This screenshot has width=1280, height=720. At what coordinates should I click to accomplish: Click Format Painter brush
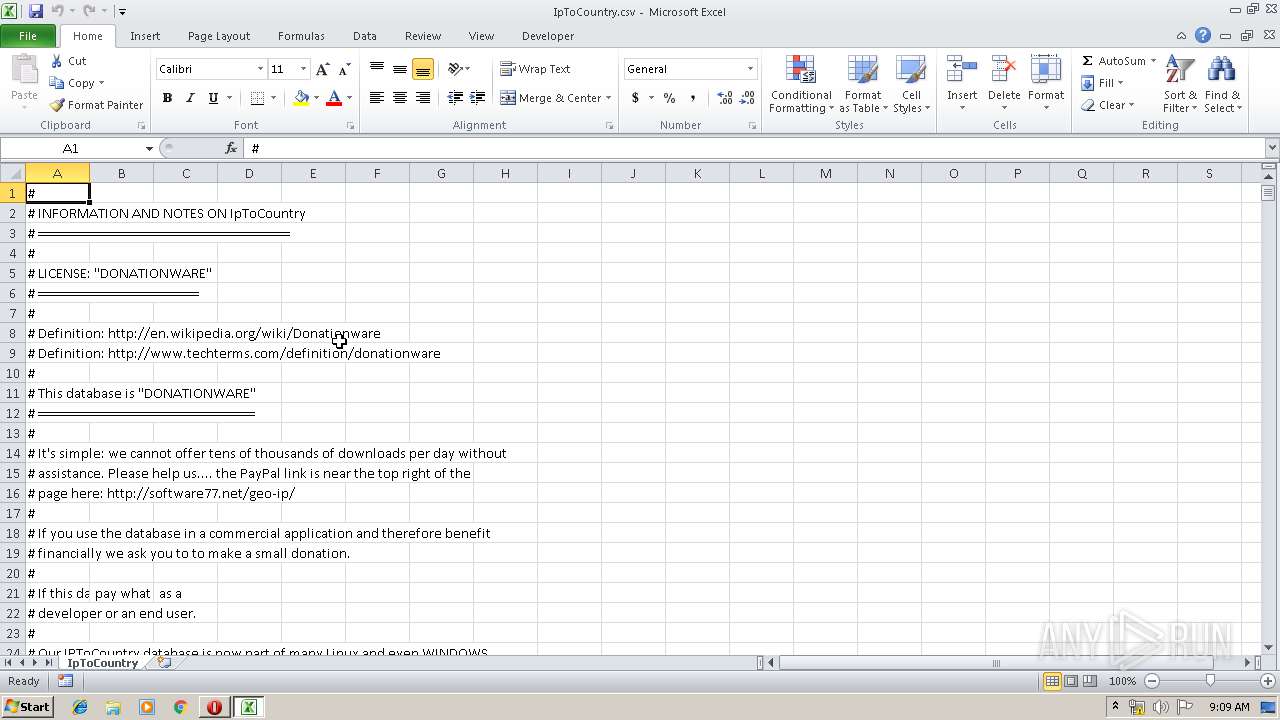(97, 105)
